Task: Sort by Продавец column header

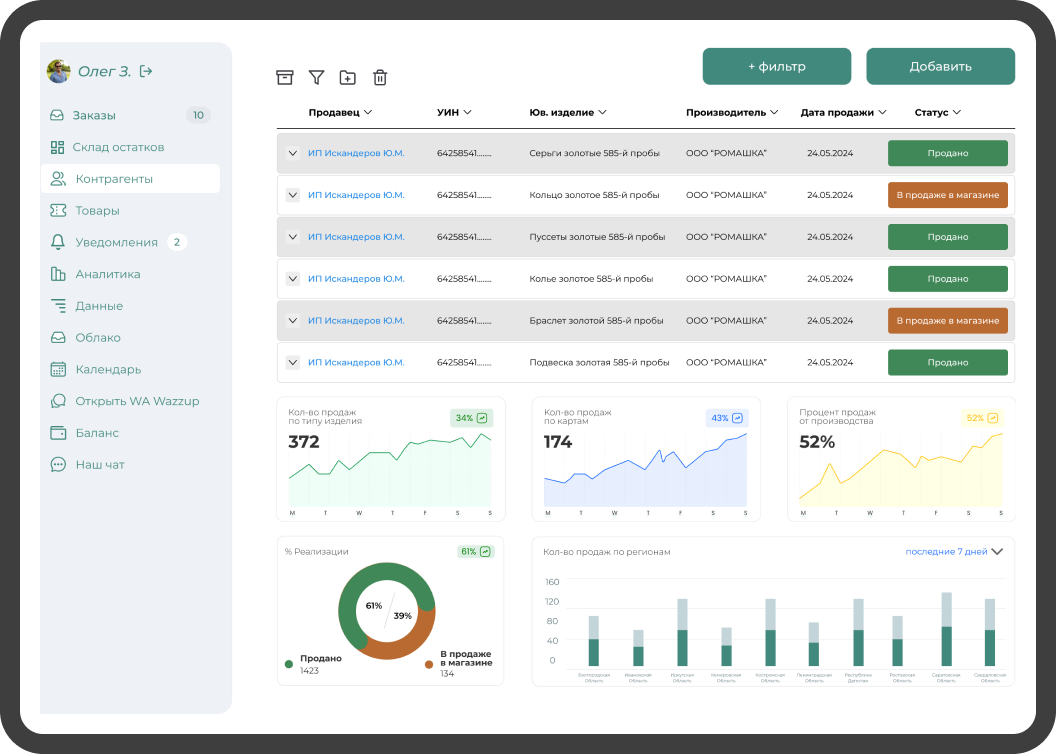Action: point(340,113)
